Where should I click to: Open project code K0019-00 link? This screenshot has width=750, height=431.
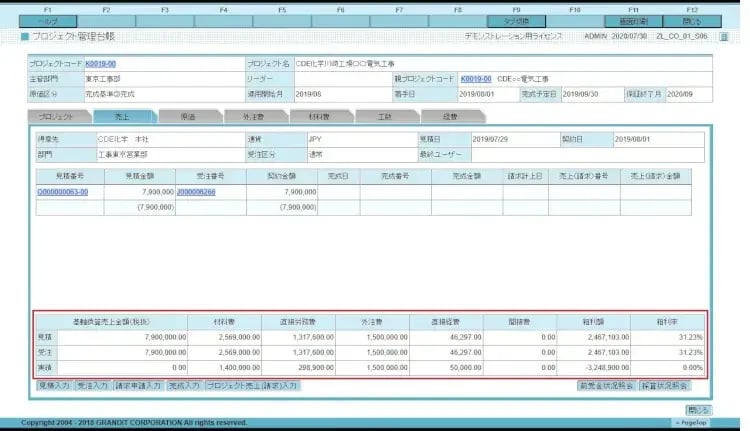click(x=100, y=64)
